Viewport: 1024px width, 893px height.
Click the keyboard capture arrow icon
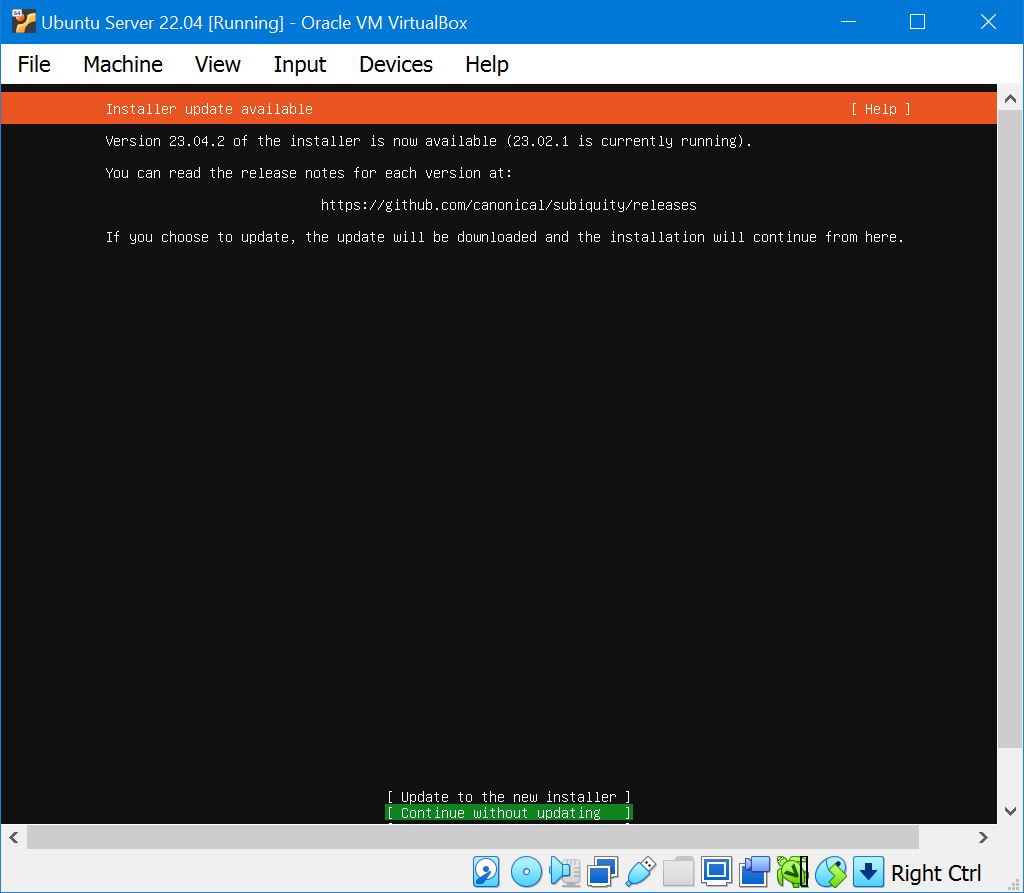868,872
